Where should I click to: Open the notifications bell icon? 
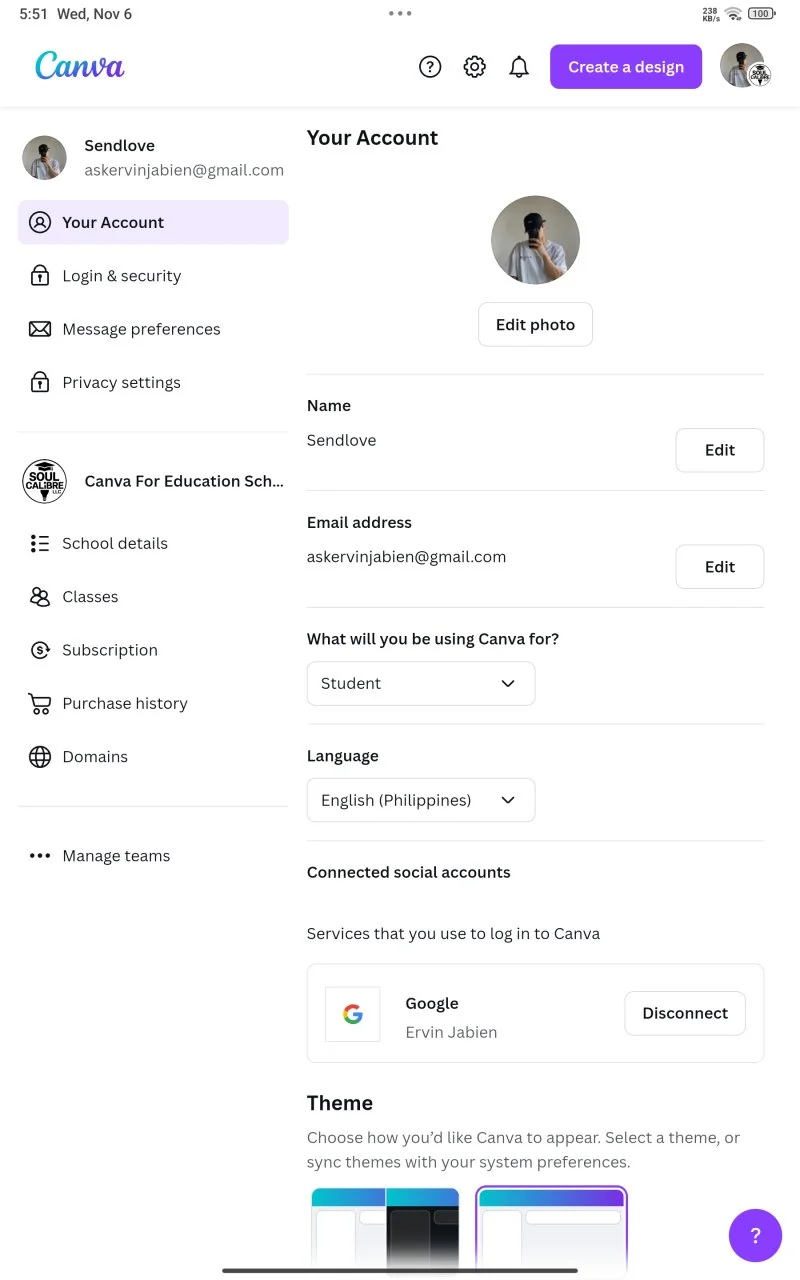[x=519, y=67]
